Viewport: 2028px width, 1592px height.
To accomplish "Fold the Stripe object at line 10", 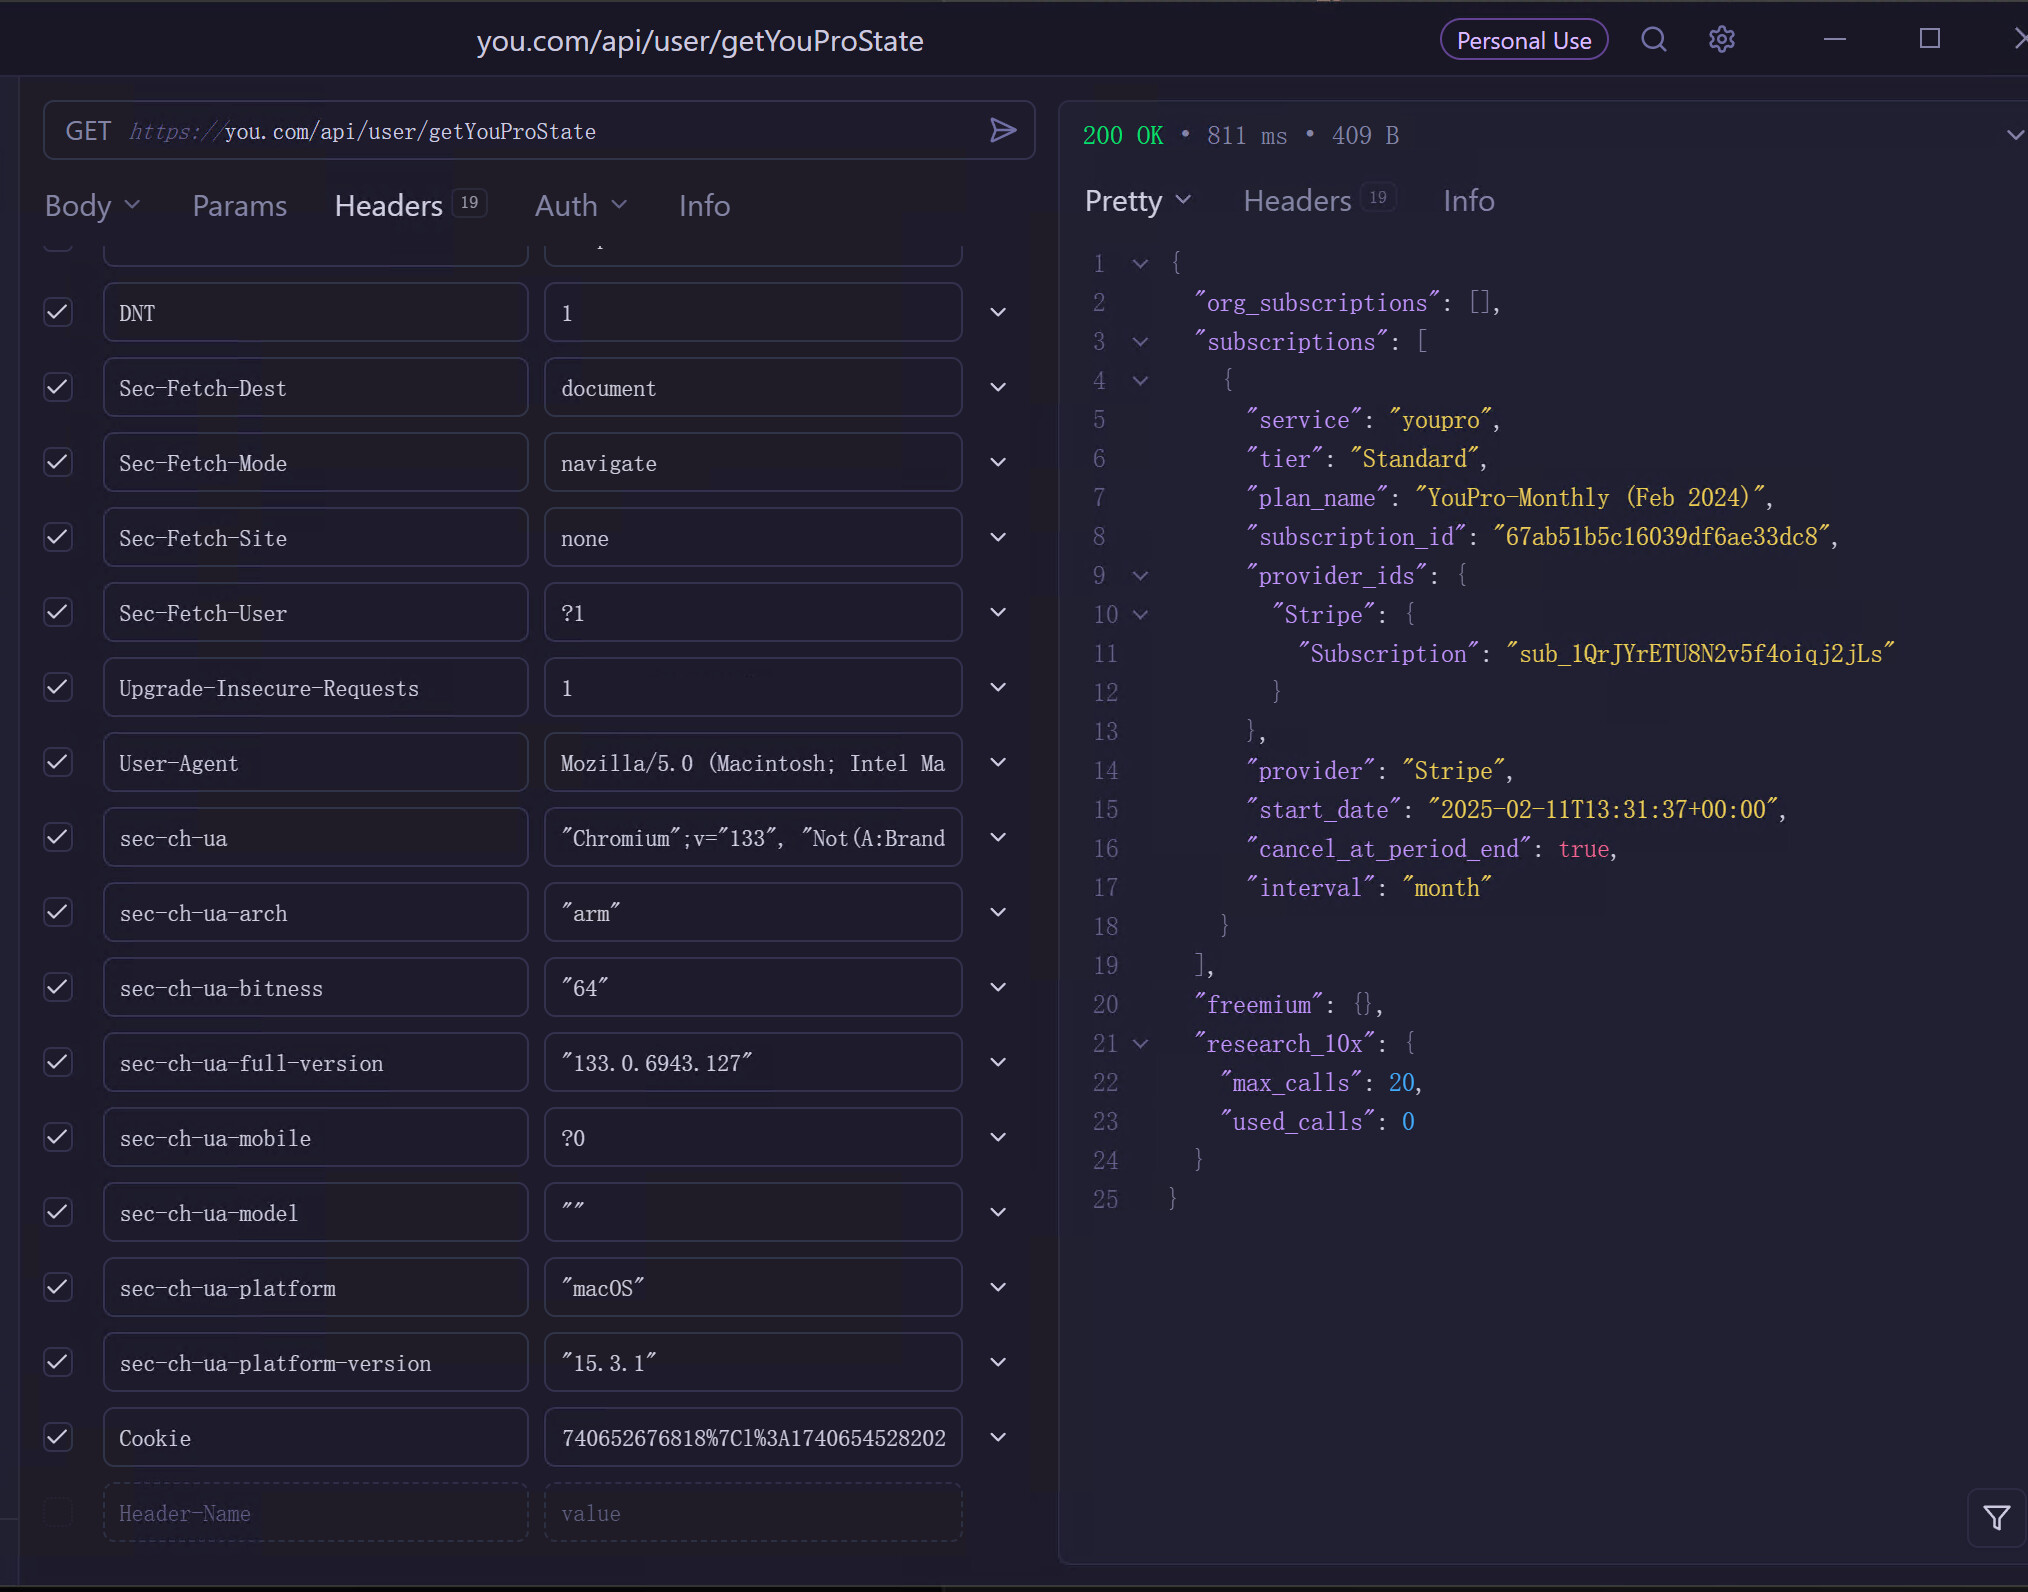I will click(x=1140, y=615).
